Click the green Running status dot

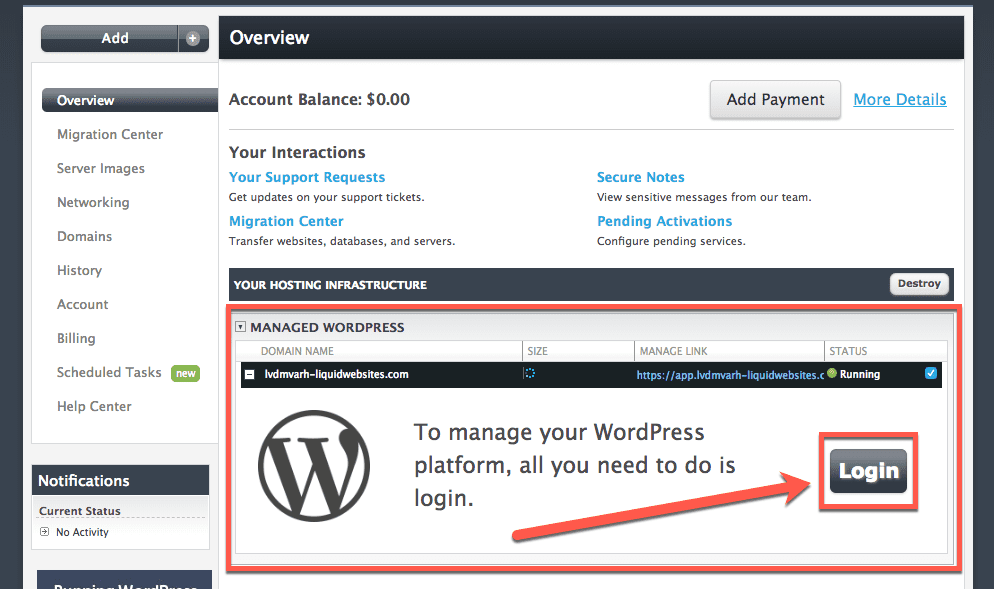coord(832,373)
